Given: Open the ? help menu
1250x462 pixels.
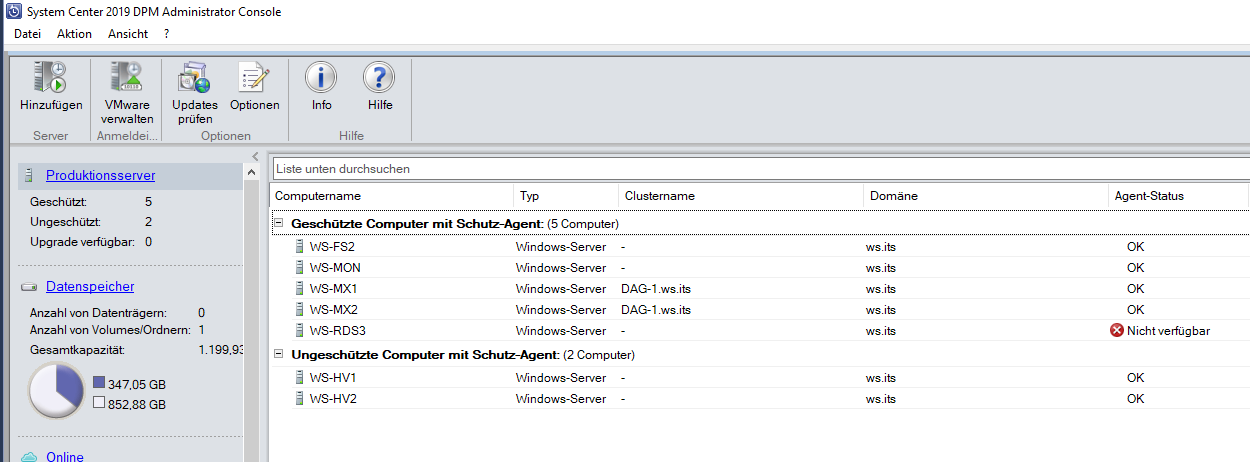Looking at the screenshot, I should point(167,34).
